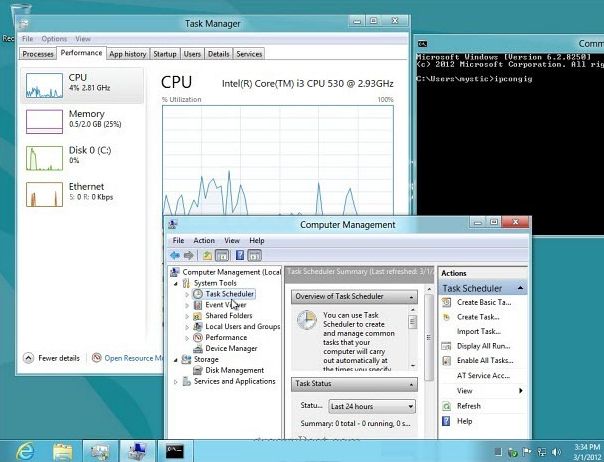
Task: Select the CPU mini graph in Task Manager
Action: [44, 85]
